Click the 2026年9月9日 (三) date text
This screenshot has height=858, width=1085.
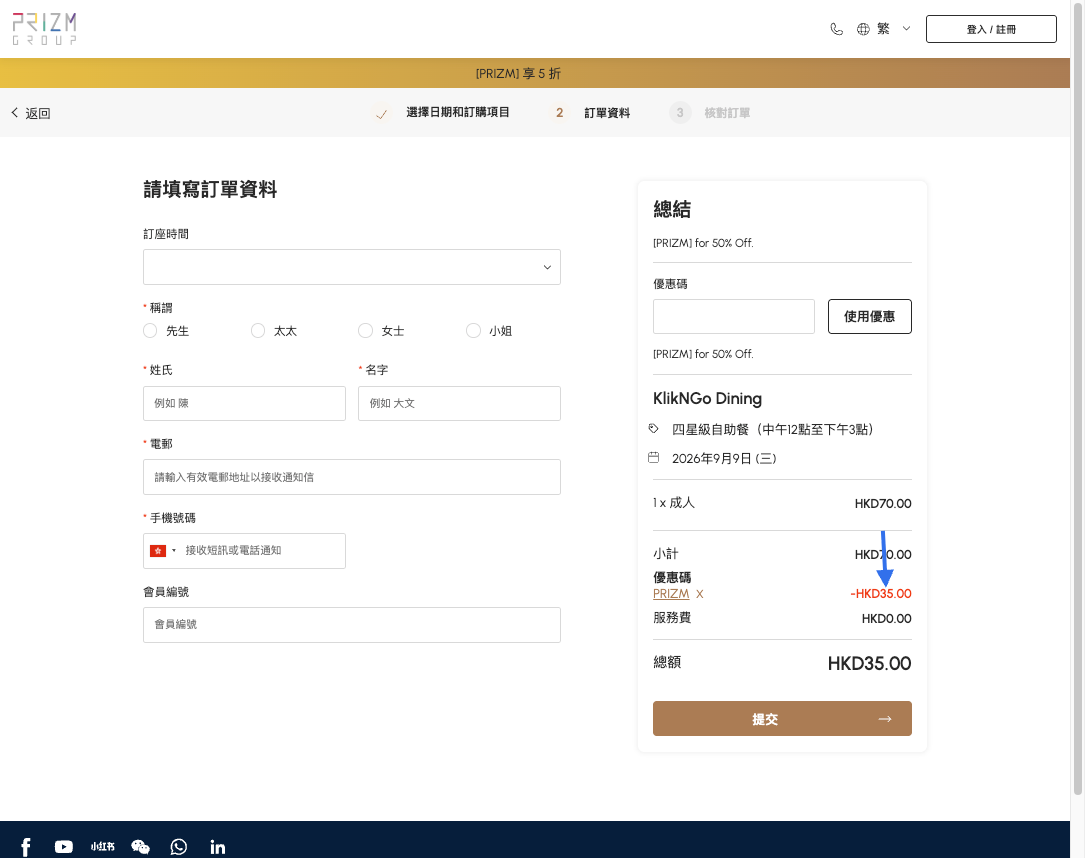(724, 458)
